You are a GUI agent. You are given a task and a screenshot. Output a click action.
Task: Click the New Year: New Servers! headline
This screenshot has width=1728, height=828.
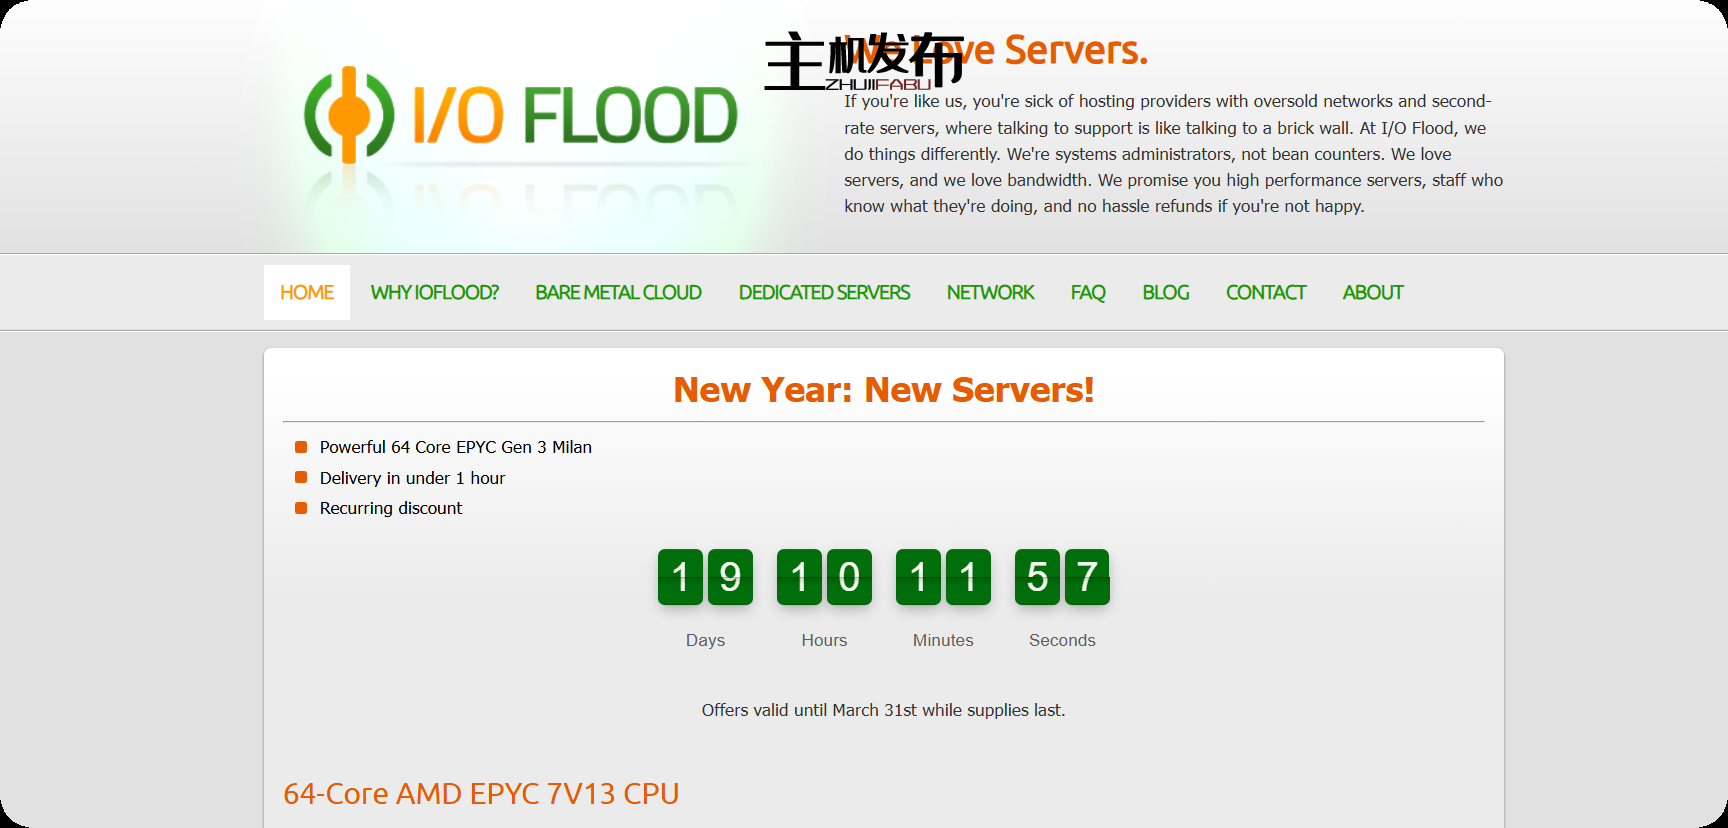pyautogui.click(x=883, y=390)
